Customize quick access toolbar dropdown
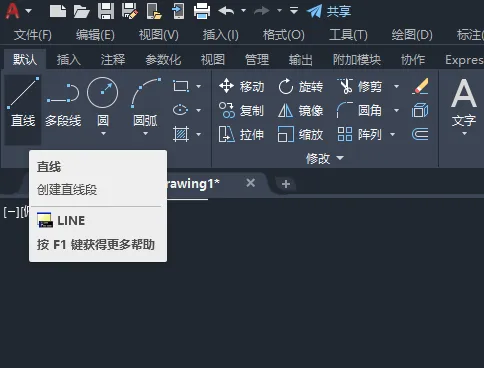Image resolution: width=484 pixels, height=368 pixels. [x=294, y=11]
